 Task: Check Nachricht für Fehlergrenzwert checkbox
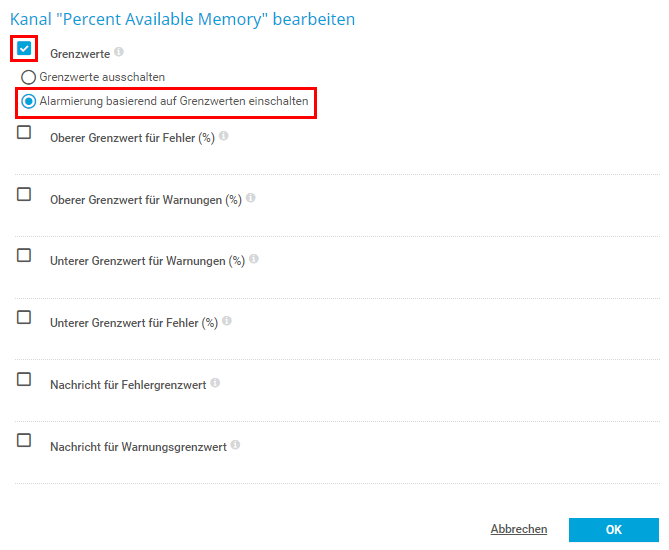click(24, 379)
